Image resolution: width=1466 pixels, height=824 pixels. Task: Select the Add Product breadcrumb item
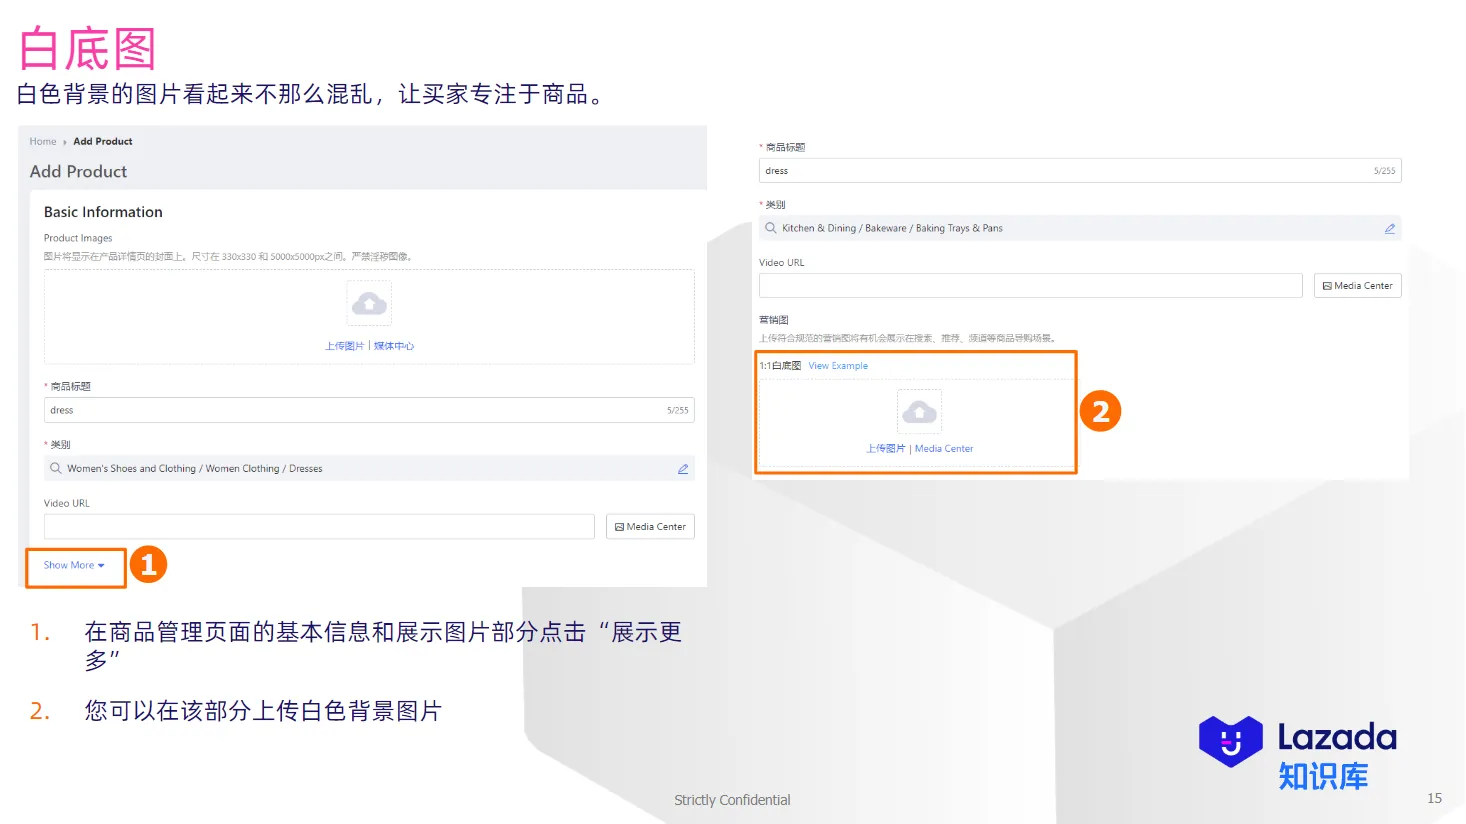point(103,141)
